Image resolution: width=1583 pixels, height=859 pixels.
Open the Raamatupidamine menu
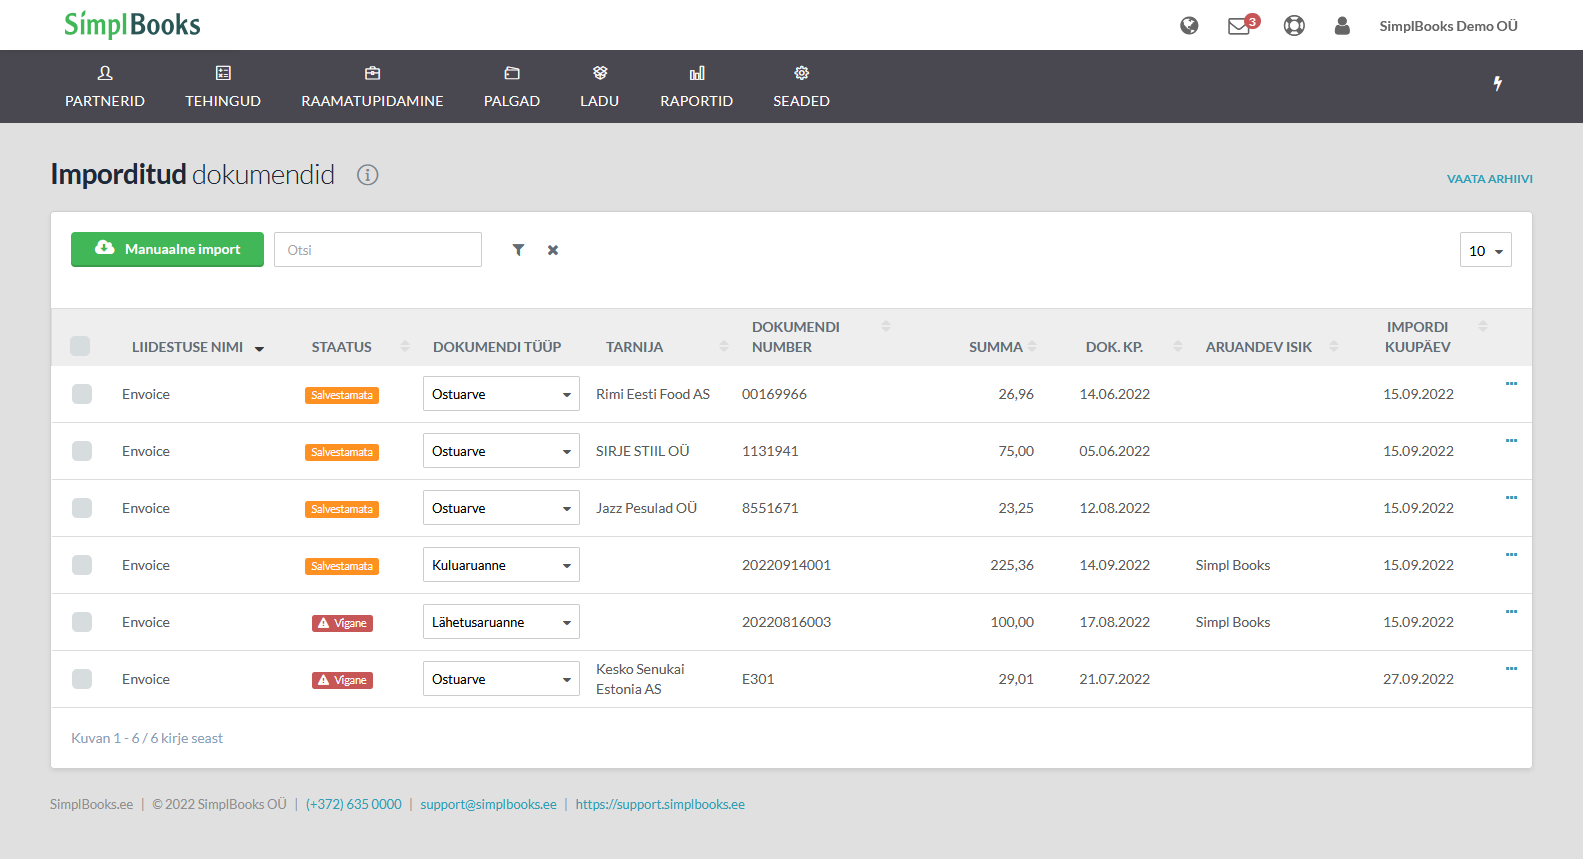372,87
